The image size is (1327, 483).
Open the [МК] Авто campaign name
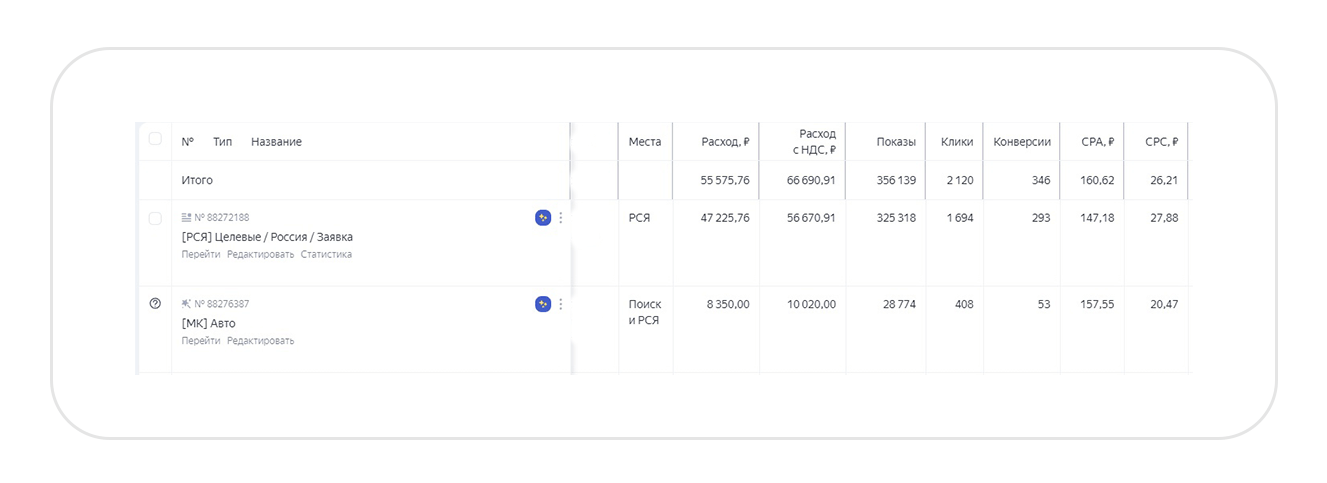[209, 323]
